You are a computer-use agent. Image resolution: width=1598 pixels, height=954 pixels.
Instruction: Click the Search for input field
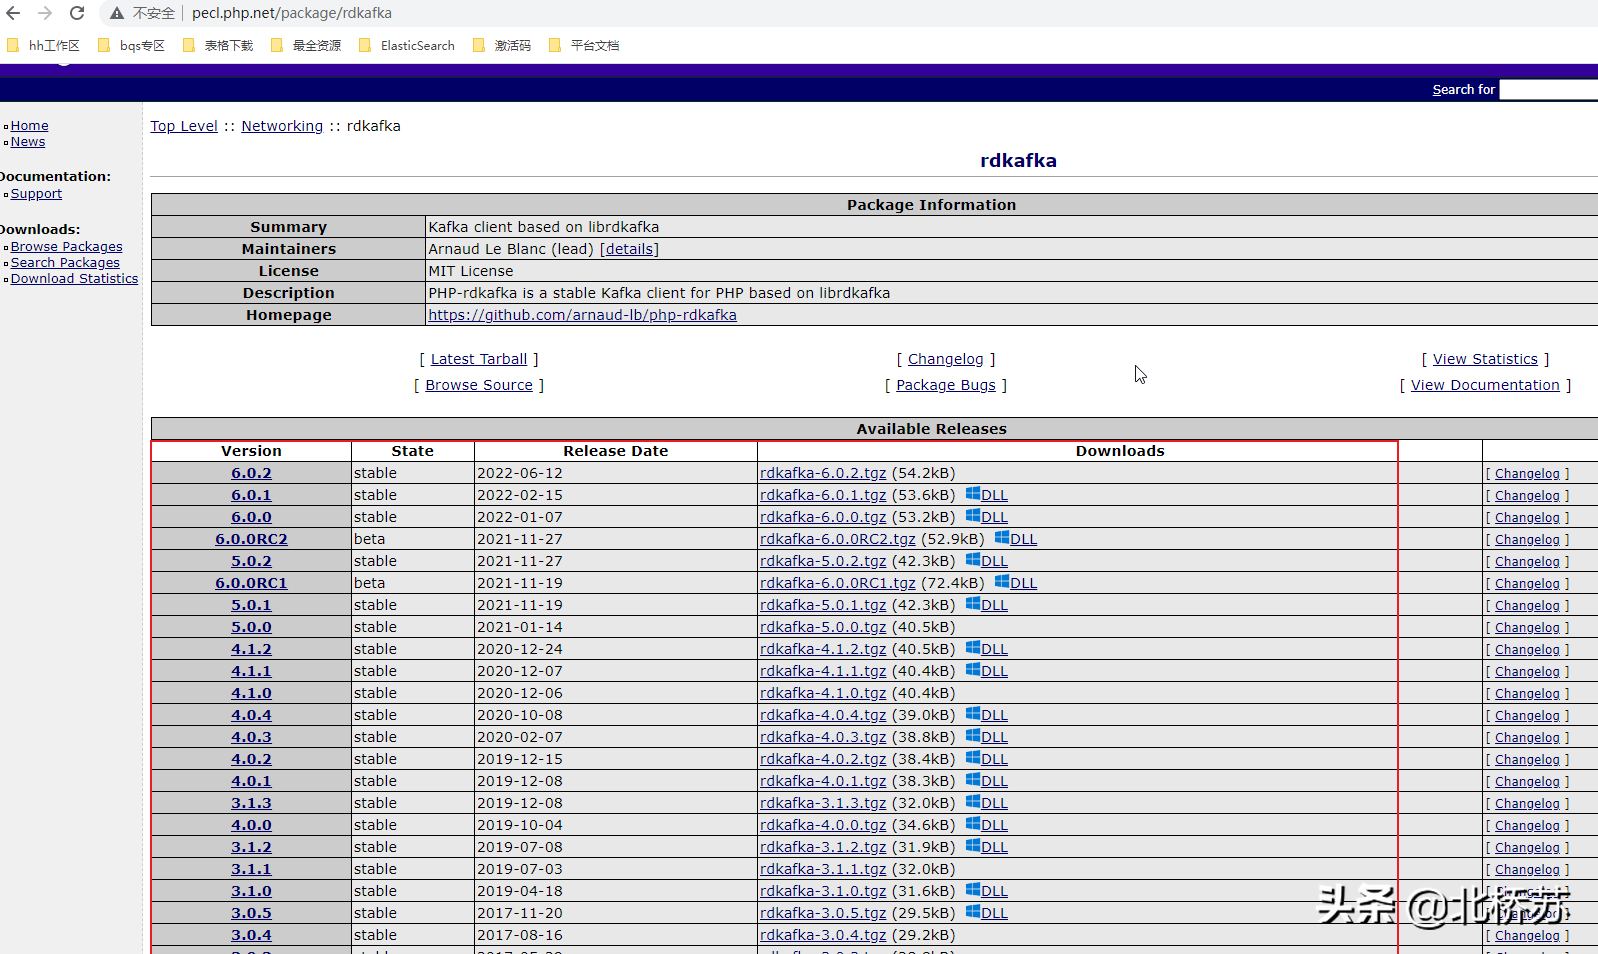[1549, 90]
